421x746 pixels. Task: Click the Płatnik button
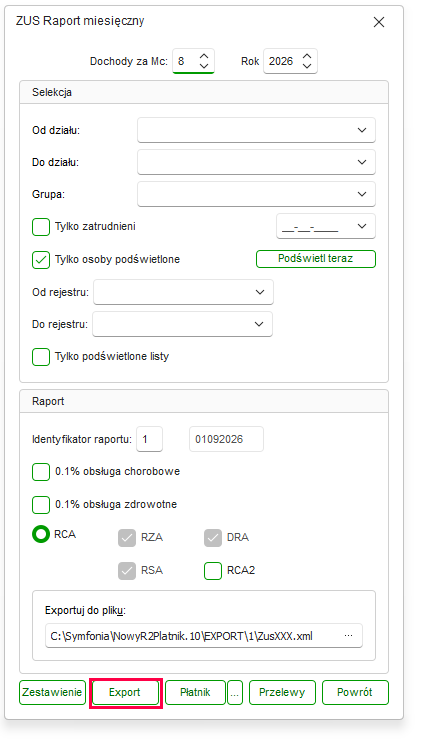pyautogui.click(x=196, y=692)
